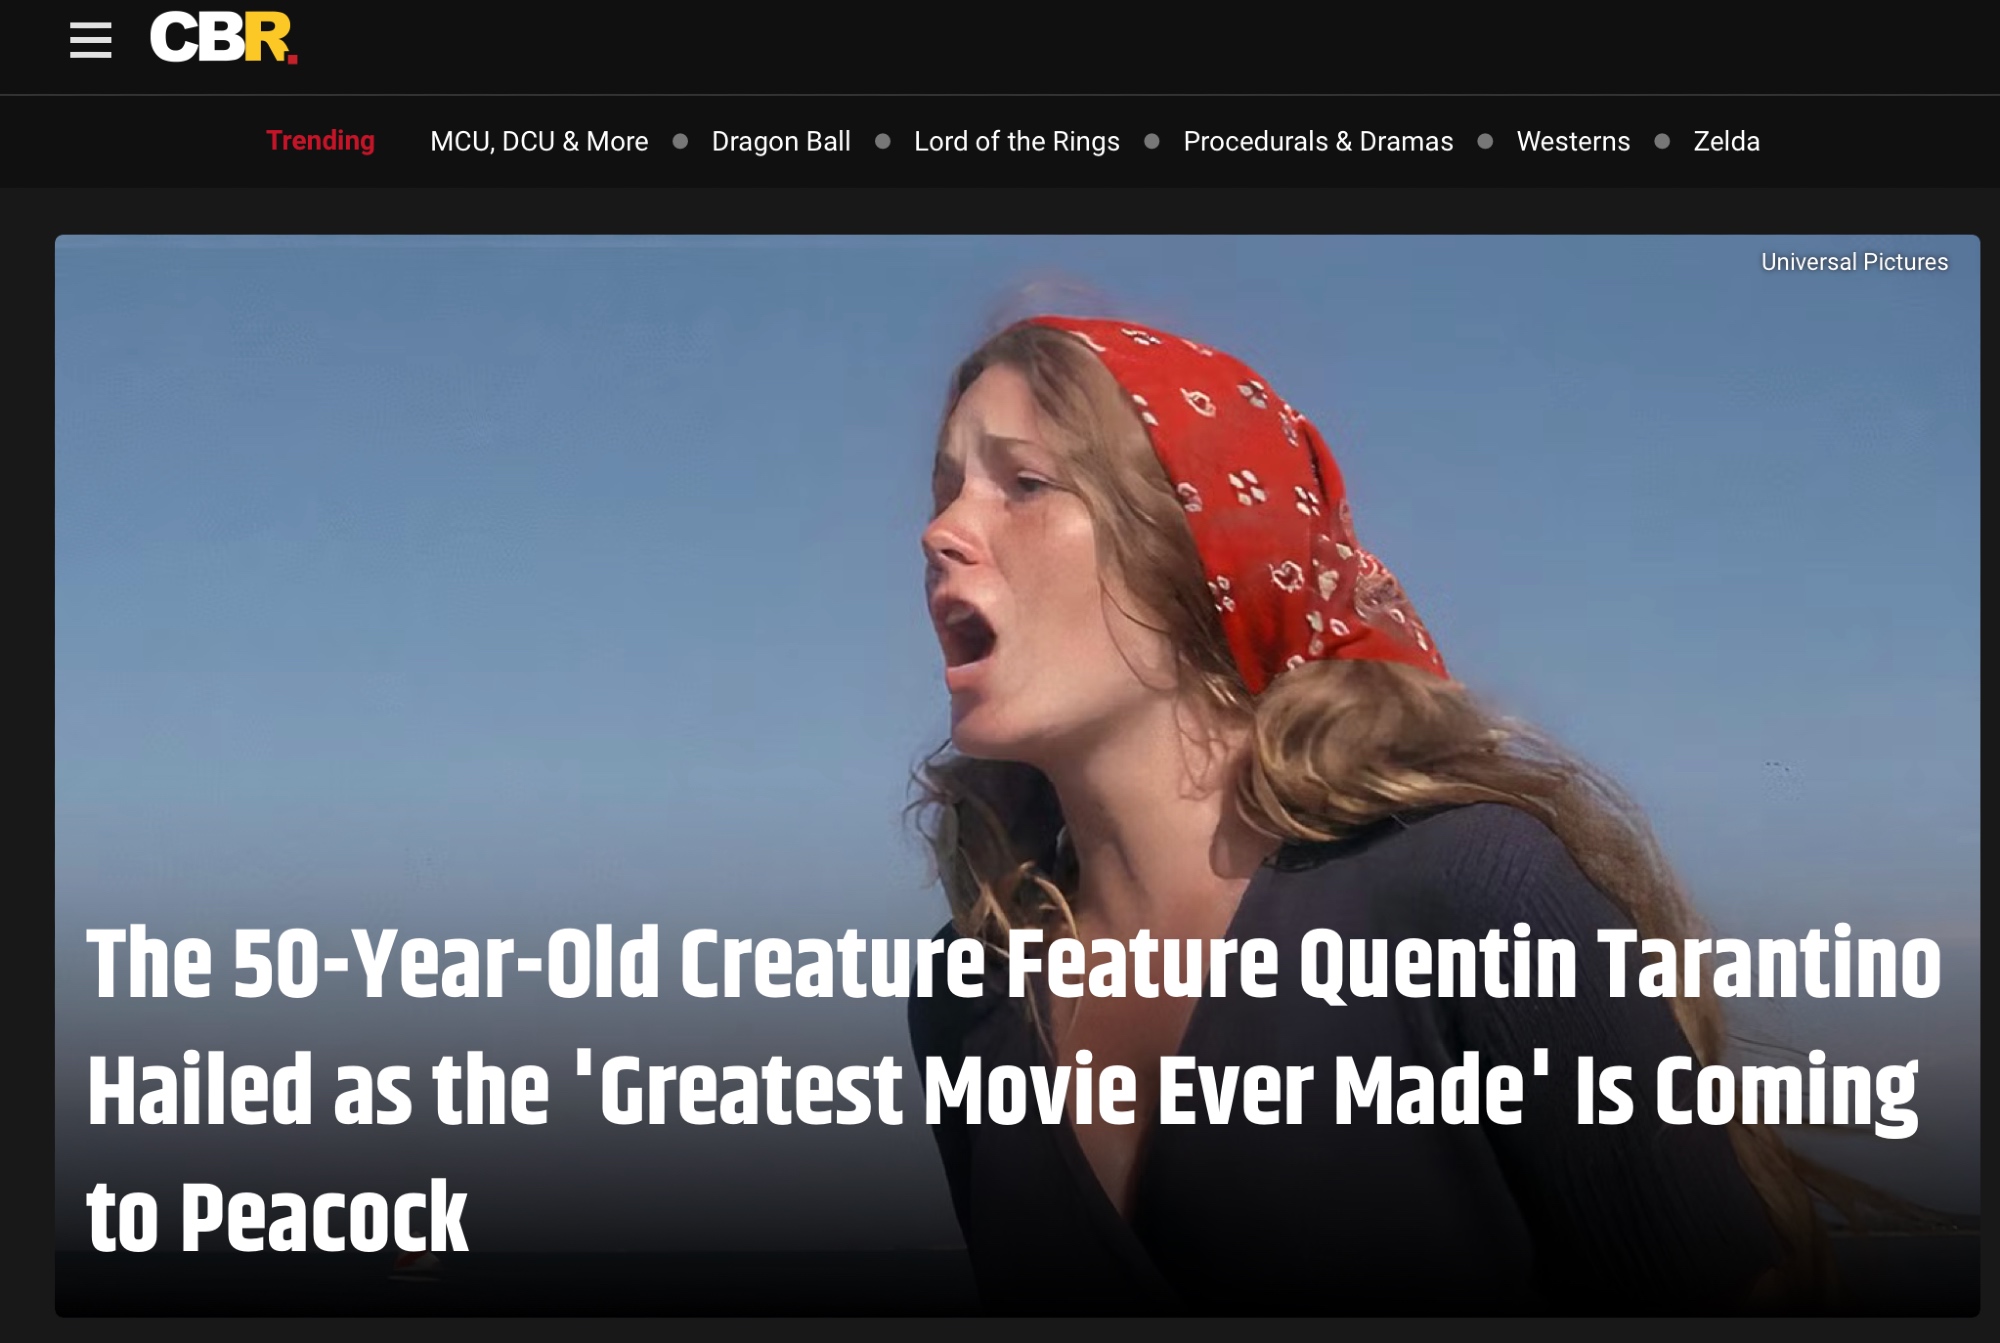This screenshot has height=1343, width=2000.
Task: Click the Universal Pictures image credit
Action: [1854, 262]
